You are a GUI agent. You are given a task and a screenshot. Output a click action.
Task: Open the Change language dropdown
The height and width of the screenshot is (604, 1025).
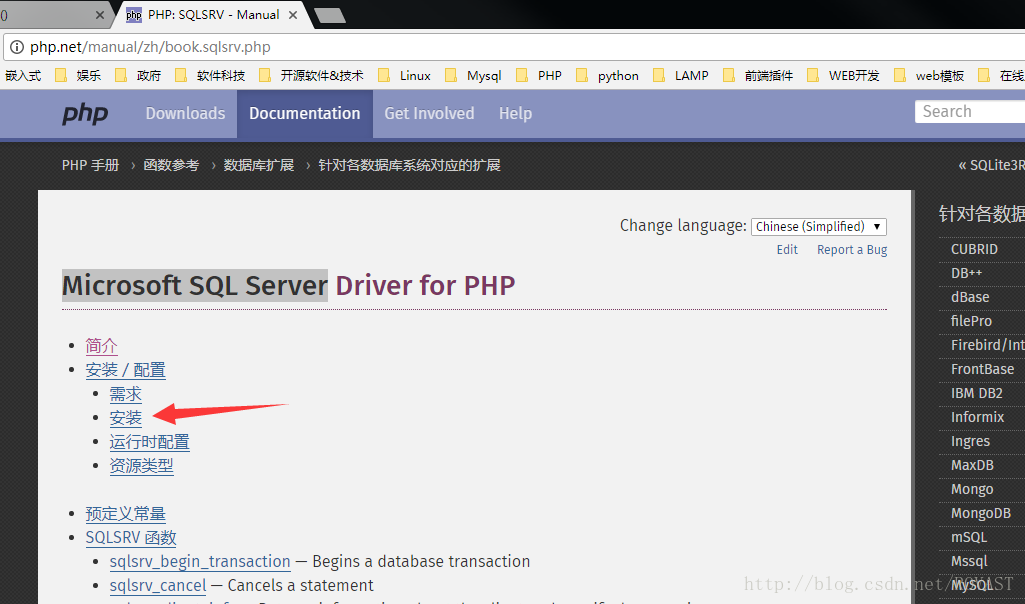point(819,227)
